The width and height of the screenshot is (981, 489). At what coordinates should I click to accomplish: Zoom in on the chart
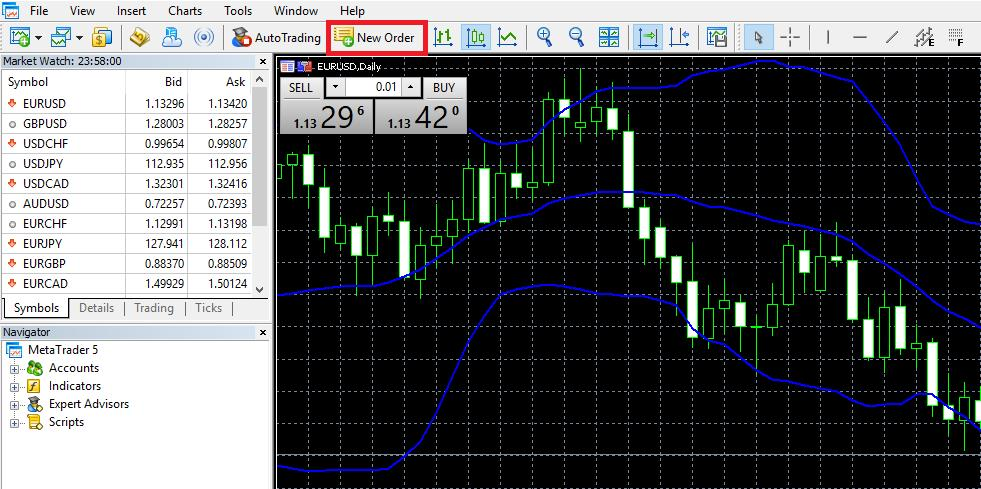click(545, 38)
